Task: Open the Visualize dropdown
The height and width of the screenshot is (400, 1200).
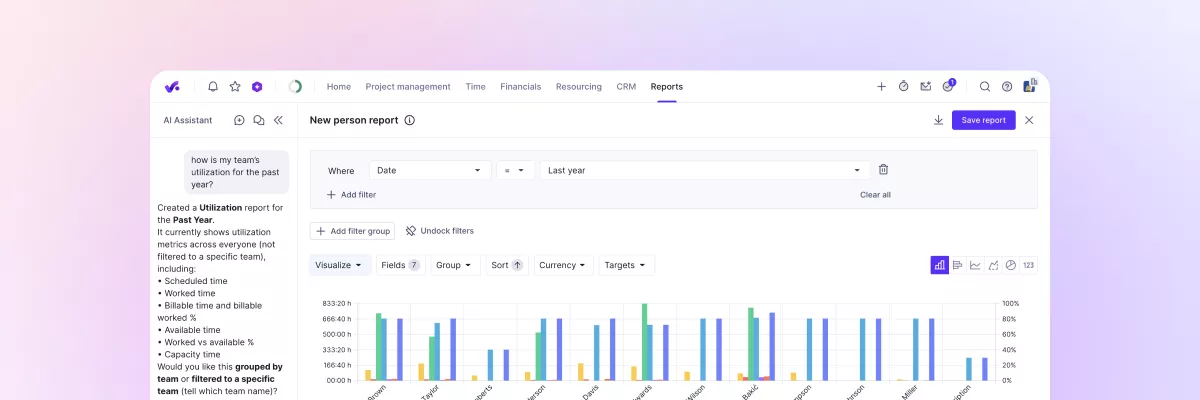Action: [339, 265]
